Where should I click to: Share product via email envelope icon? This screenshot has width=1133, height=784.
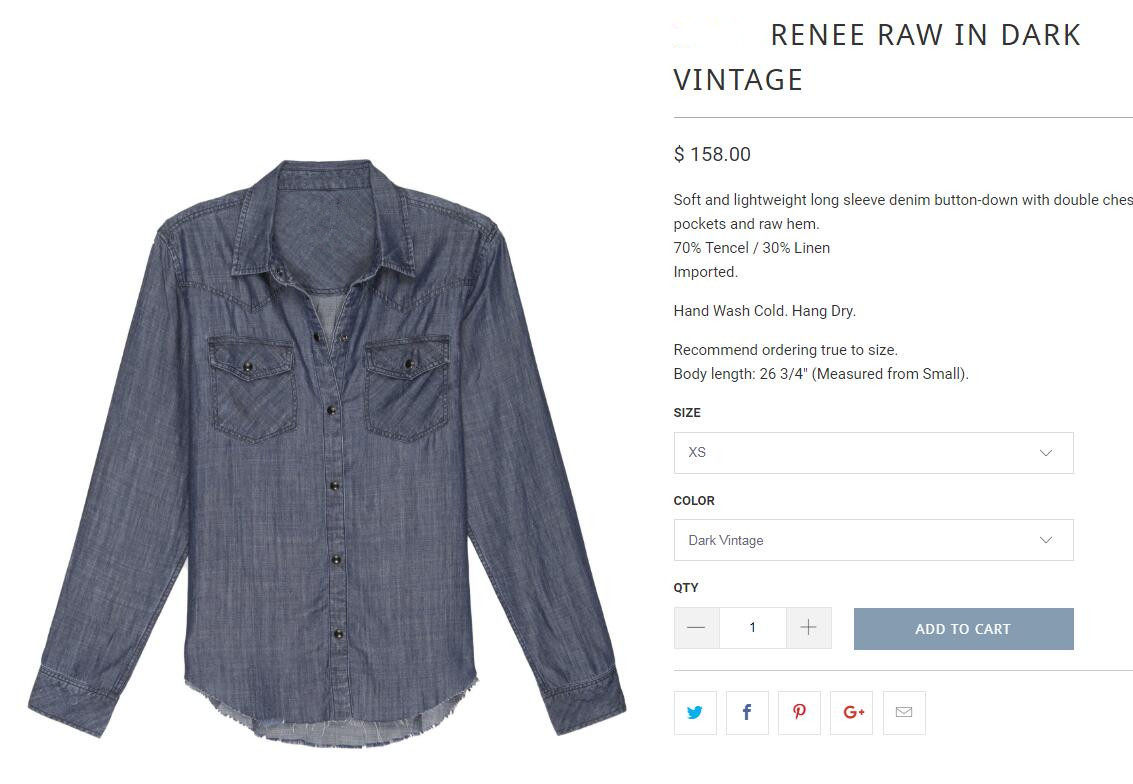(904, 713)
